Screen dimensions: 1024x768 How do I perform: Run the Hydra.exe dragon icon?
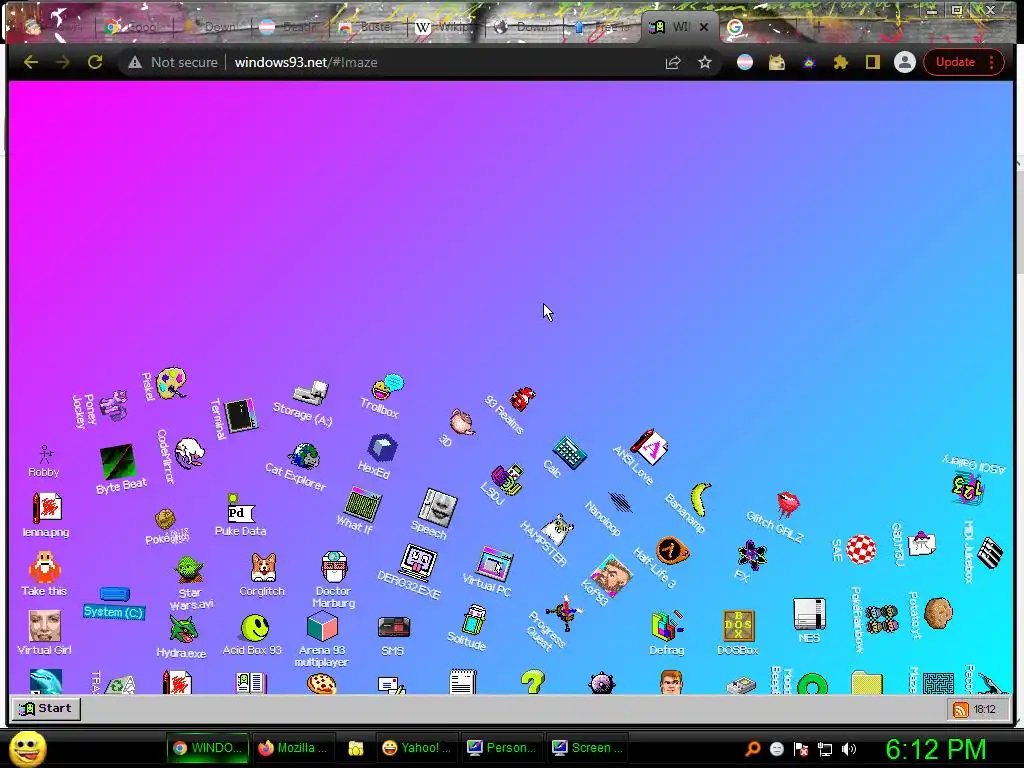pyautogui.click(x=184, y=629)
